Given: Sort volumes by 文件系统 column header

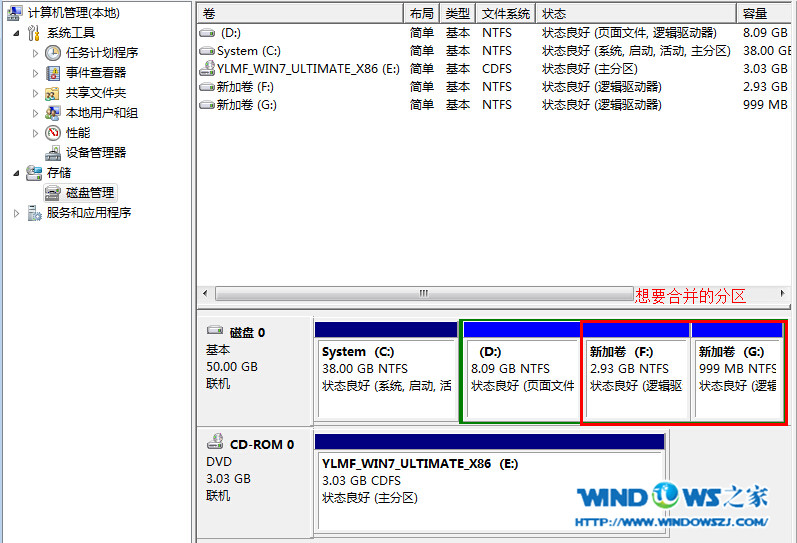Looking at the screenshot, I should (505, 14).
